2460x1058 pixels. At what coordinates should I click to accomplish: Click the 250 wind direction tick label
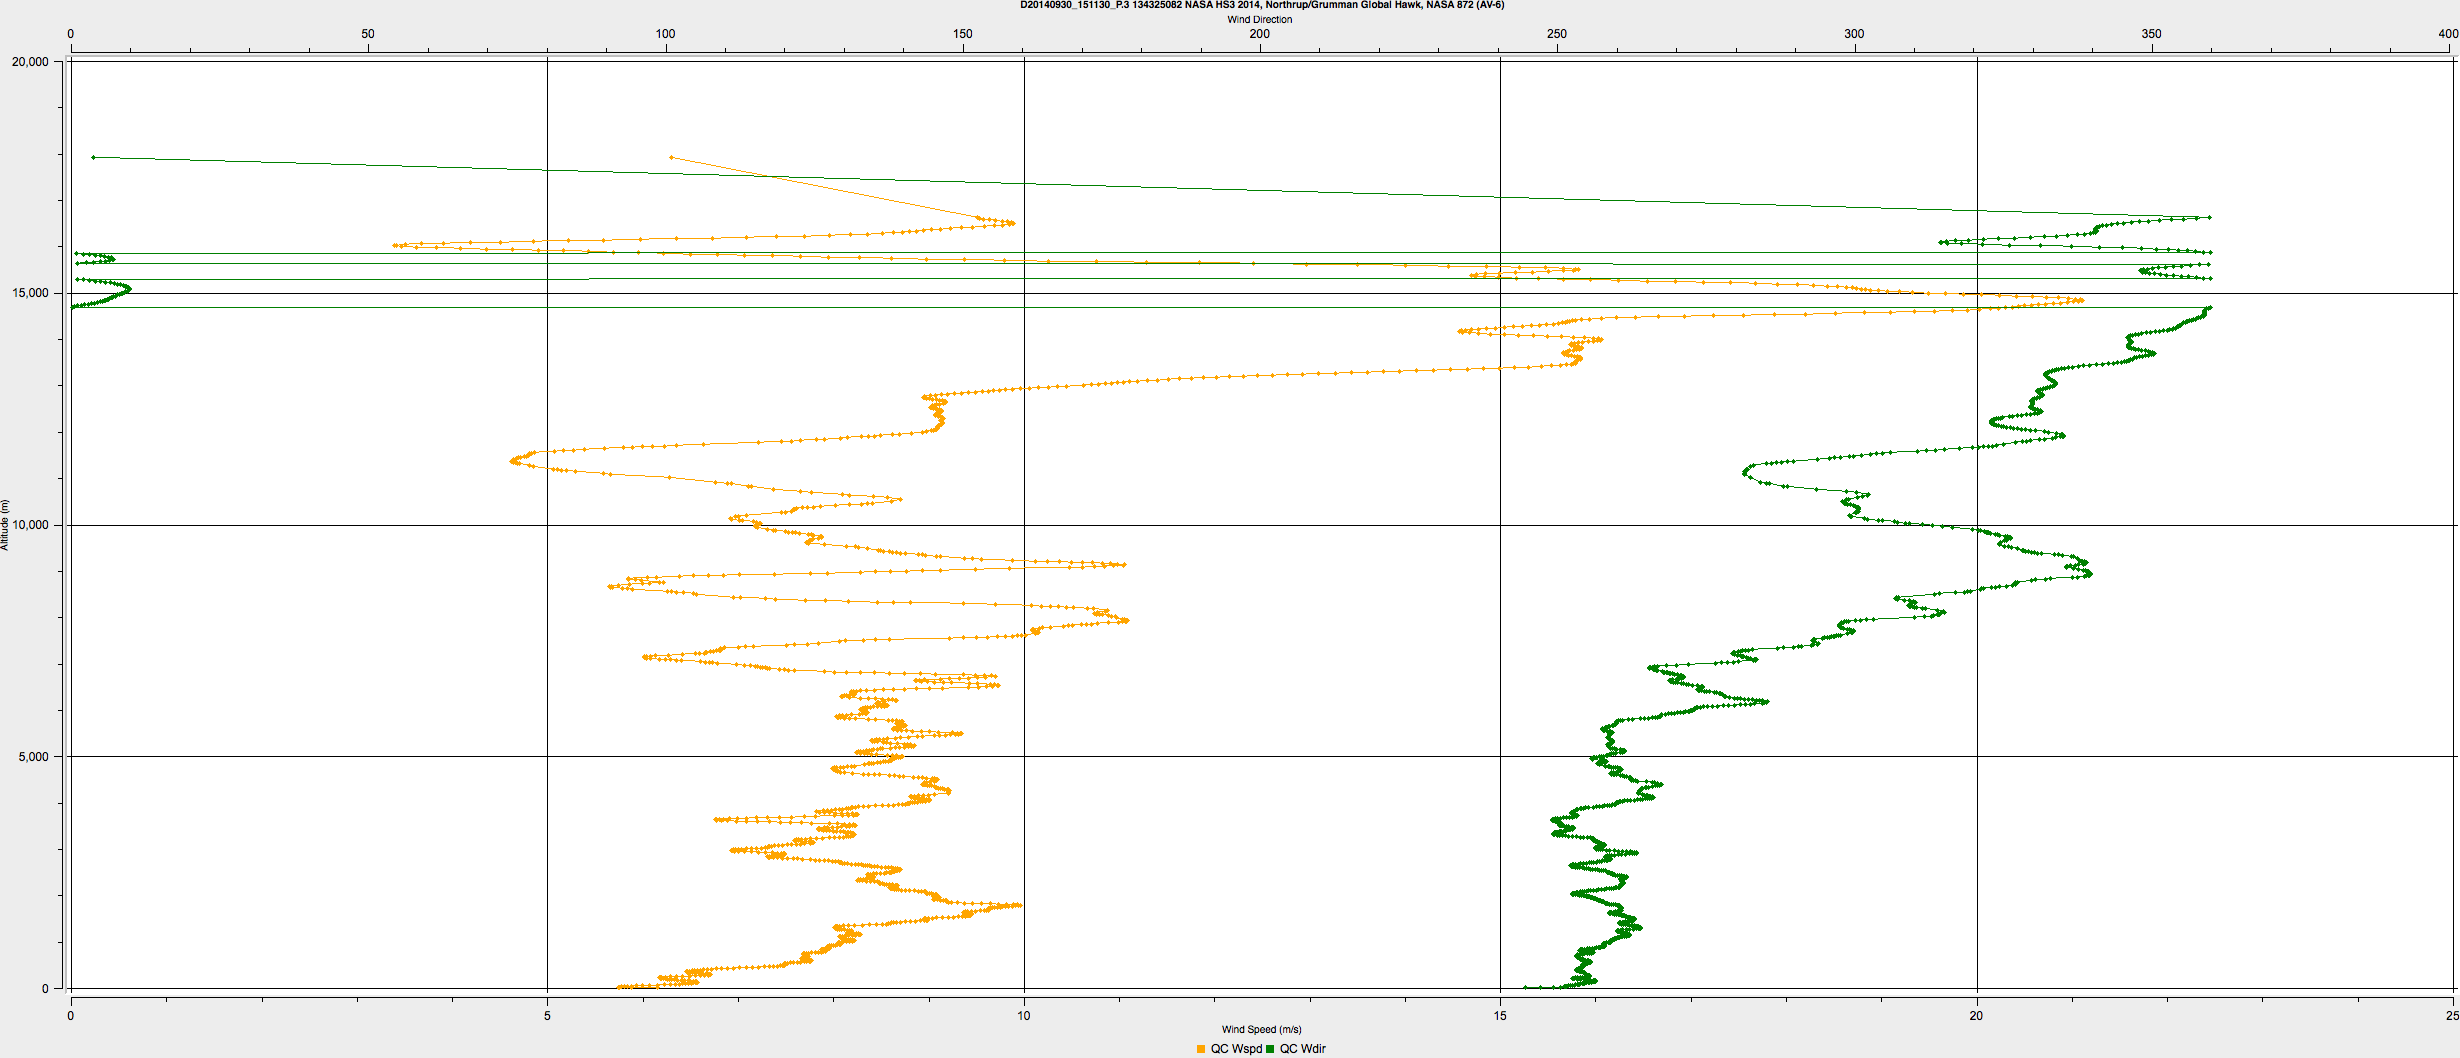[1557, 34]
